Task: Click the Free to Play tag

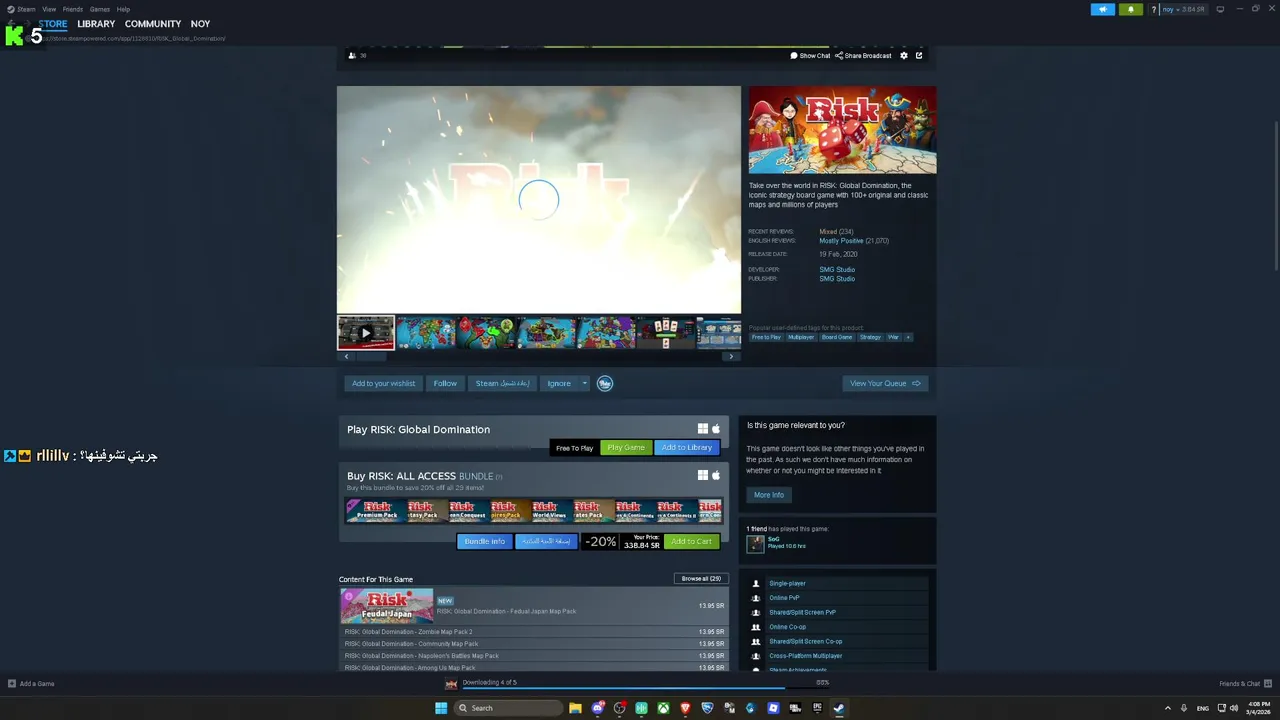Action: (x=766, y=337)
